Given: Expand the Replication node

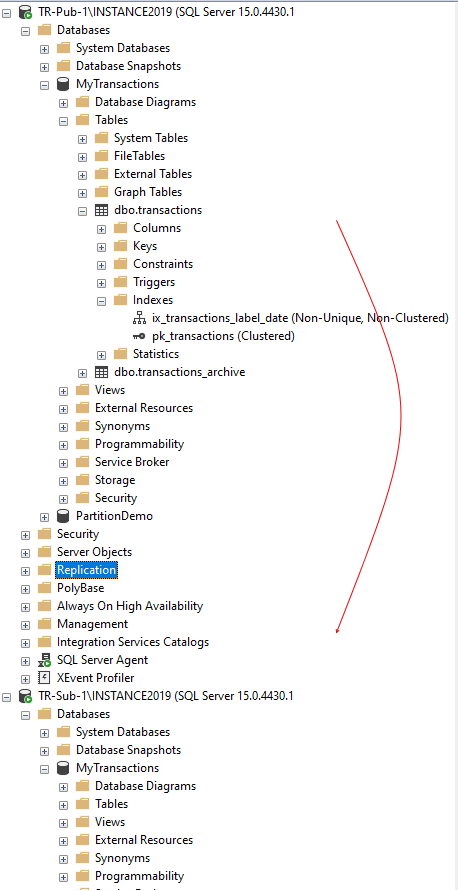Looking at the screenshot, I should [x=25, y=571].
